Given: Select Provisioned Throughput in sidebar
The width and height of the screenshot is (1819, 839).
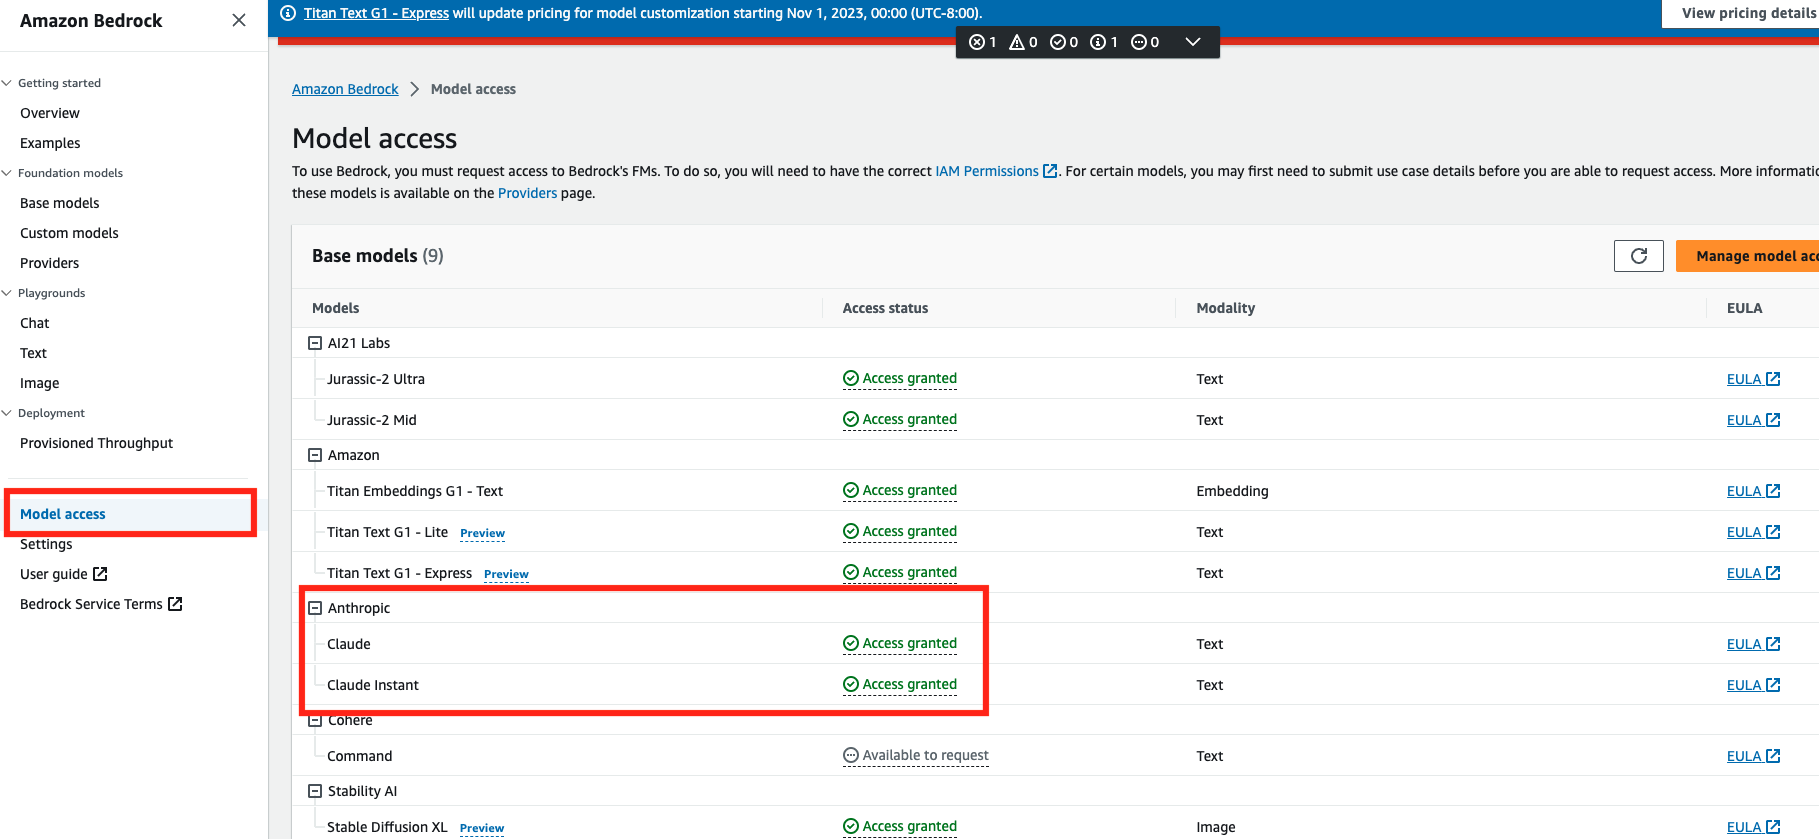Looking at the screenshot, I should [96, 443].
